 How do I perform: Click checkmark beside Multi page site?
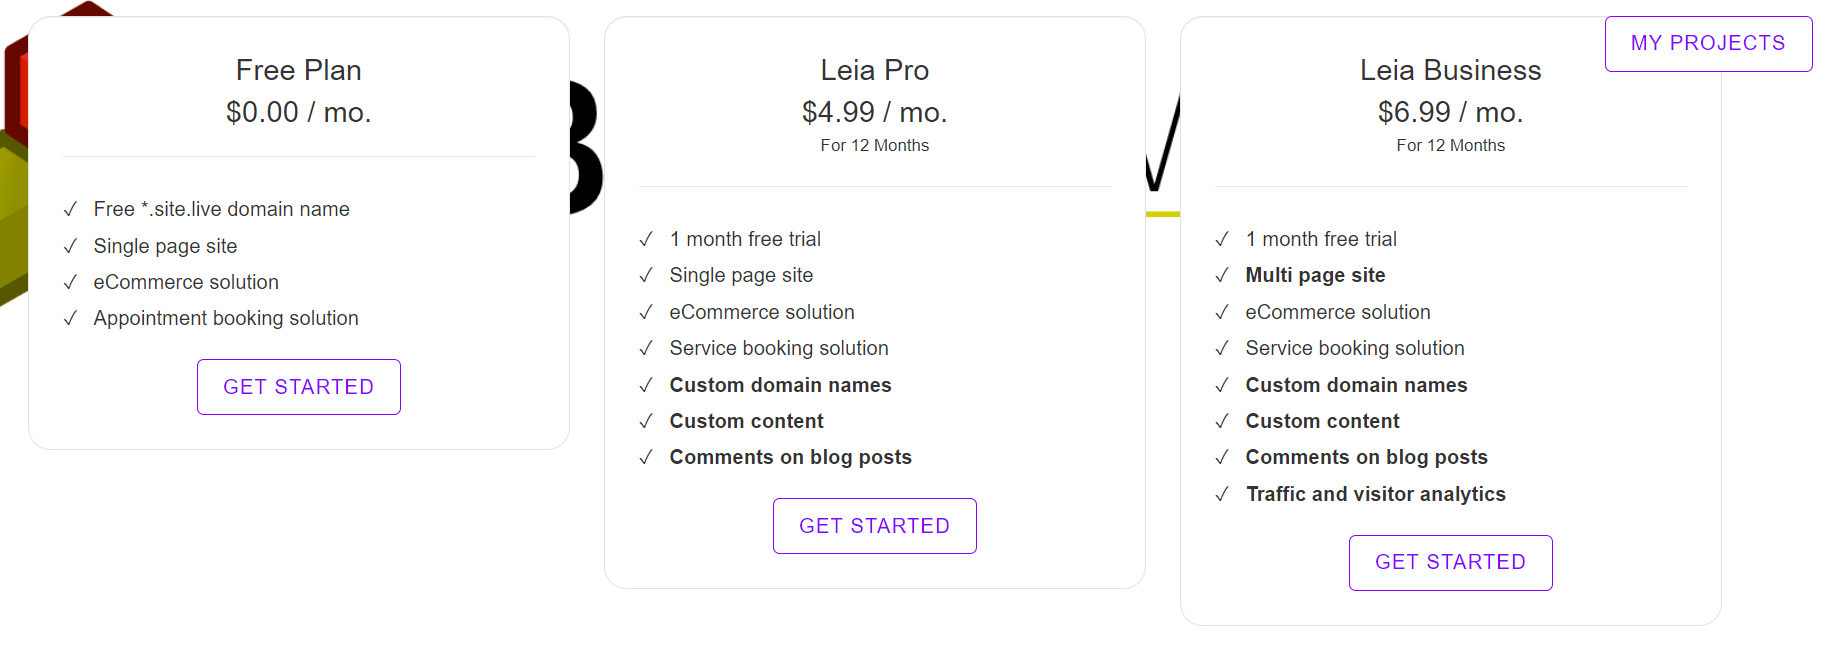1222,275
